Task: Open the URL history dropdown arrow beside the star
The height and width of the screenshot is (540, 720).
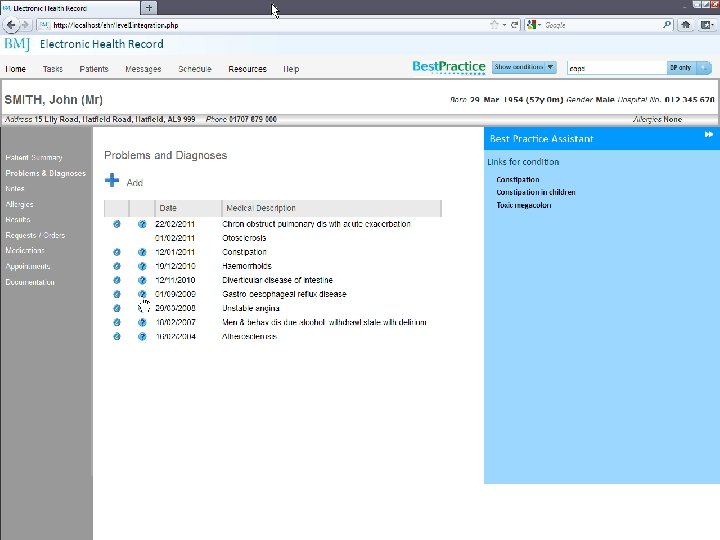Action: coord(504,25)
